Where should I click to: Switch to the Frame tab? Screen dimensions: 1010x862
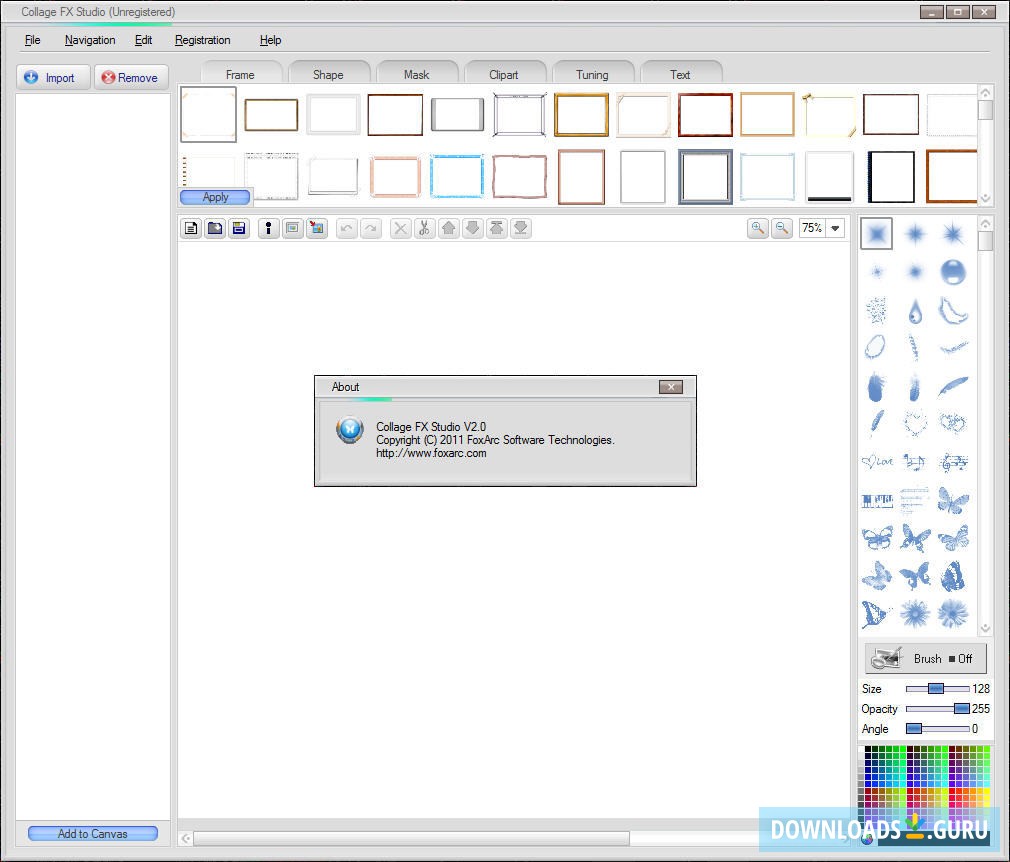[241, 74]
